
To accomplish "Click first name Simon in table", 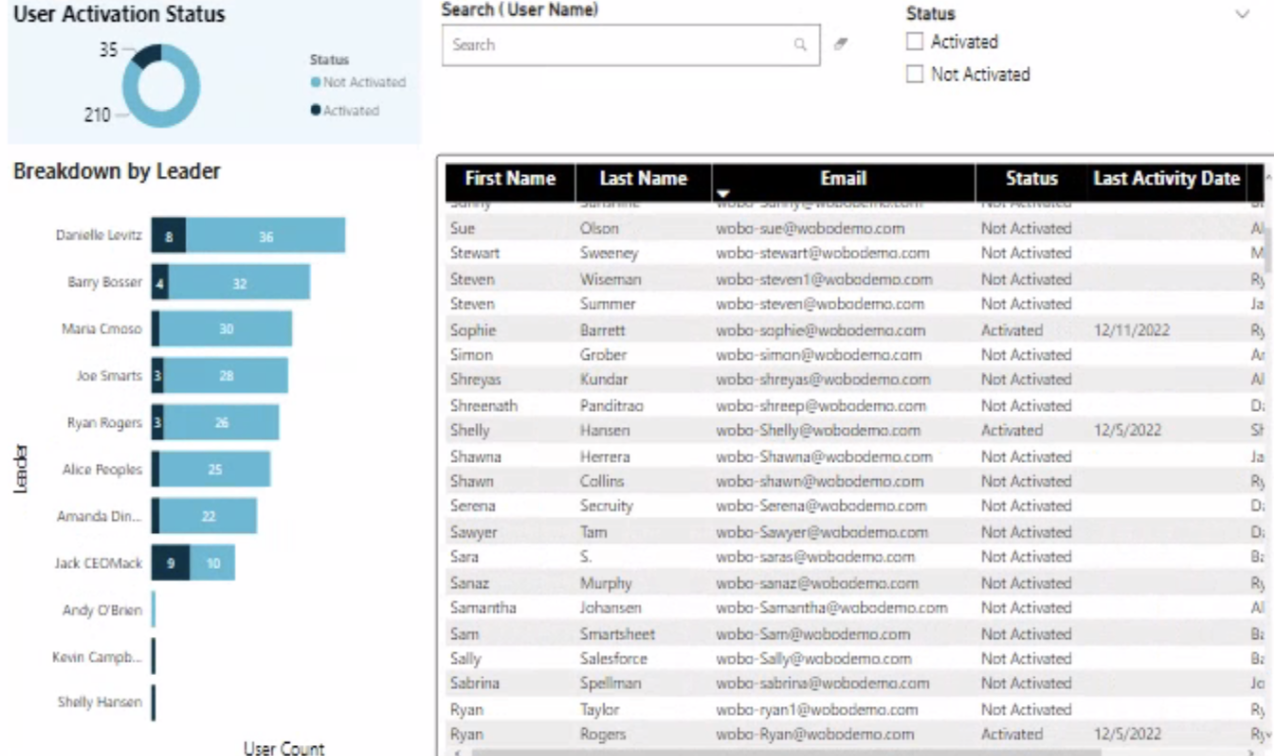I will click(471, 355).
